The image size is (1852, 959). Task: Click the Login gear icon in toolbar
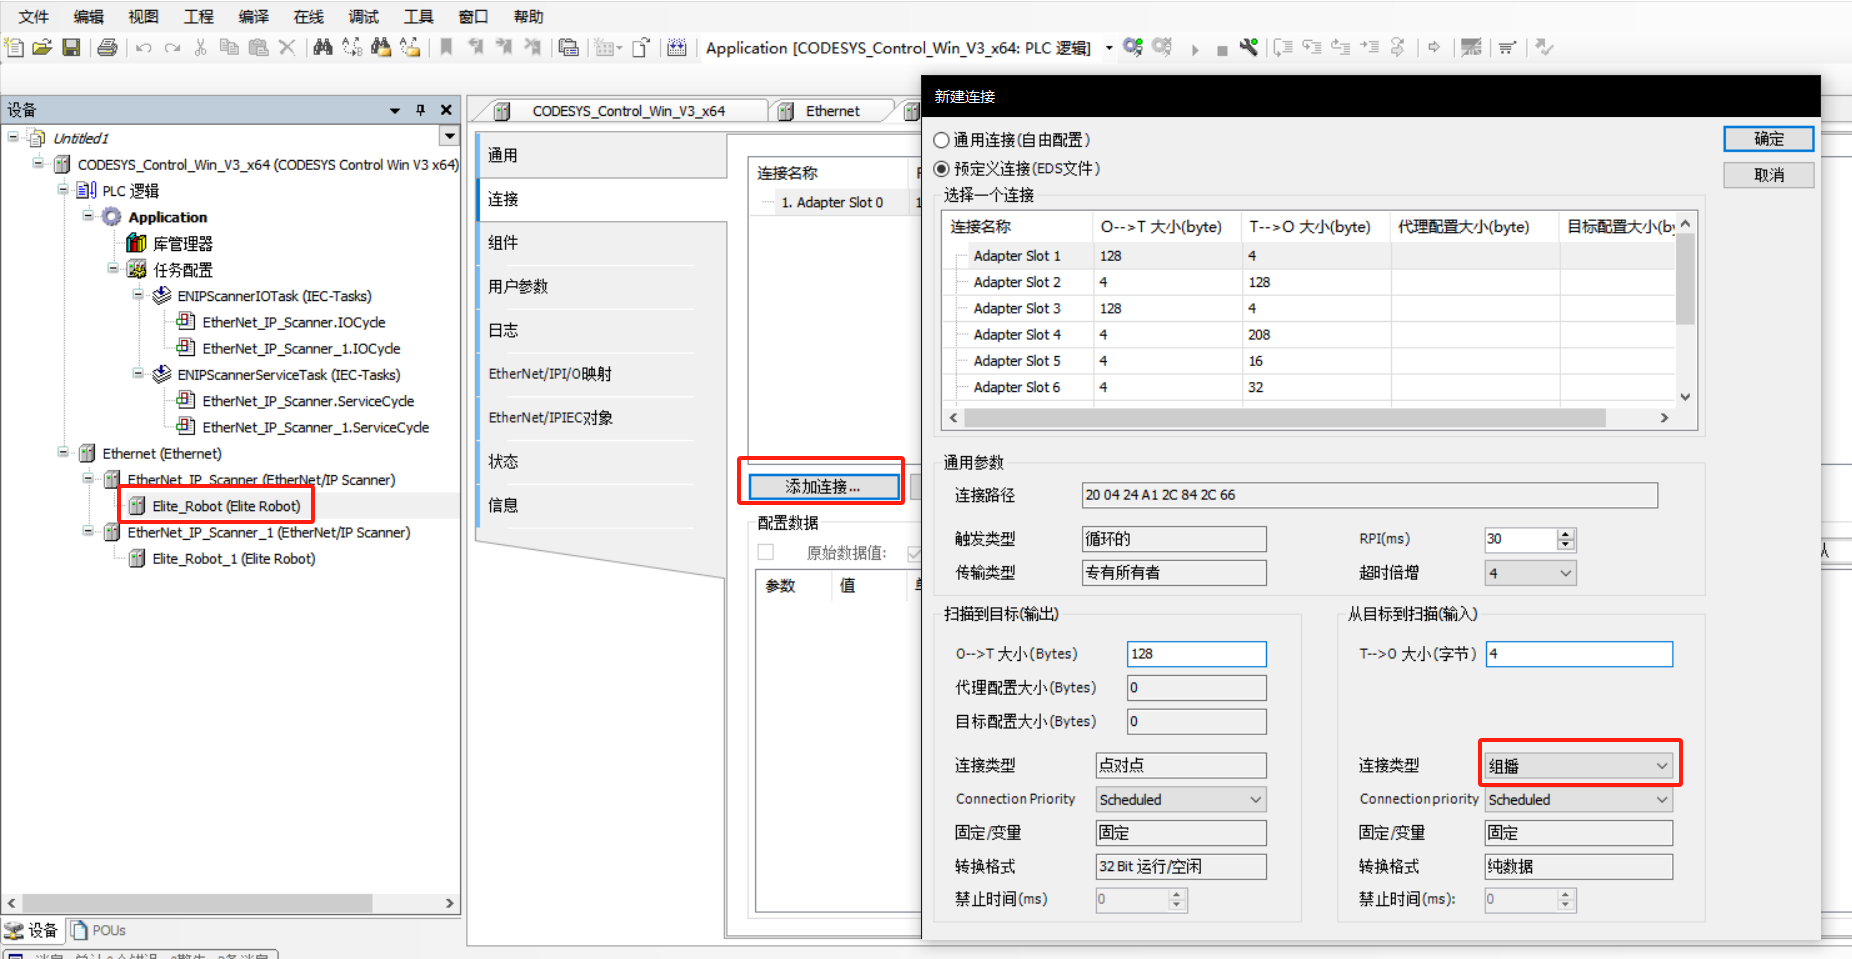click(1132, 47)
